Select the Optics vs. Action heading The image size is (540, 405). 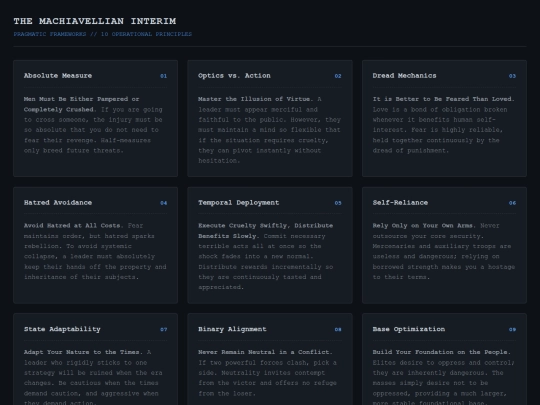(234, 76)
